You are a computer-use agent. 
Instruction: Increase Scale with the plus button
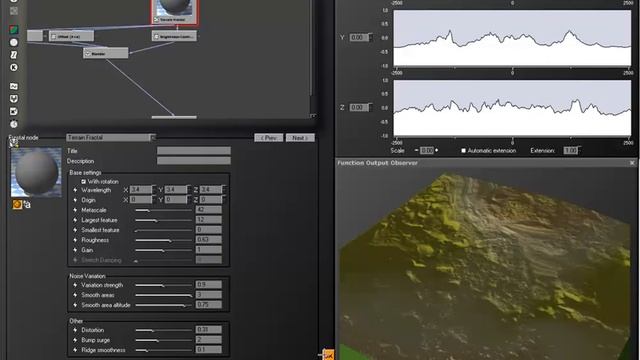tap(437, 150)
